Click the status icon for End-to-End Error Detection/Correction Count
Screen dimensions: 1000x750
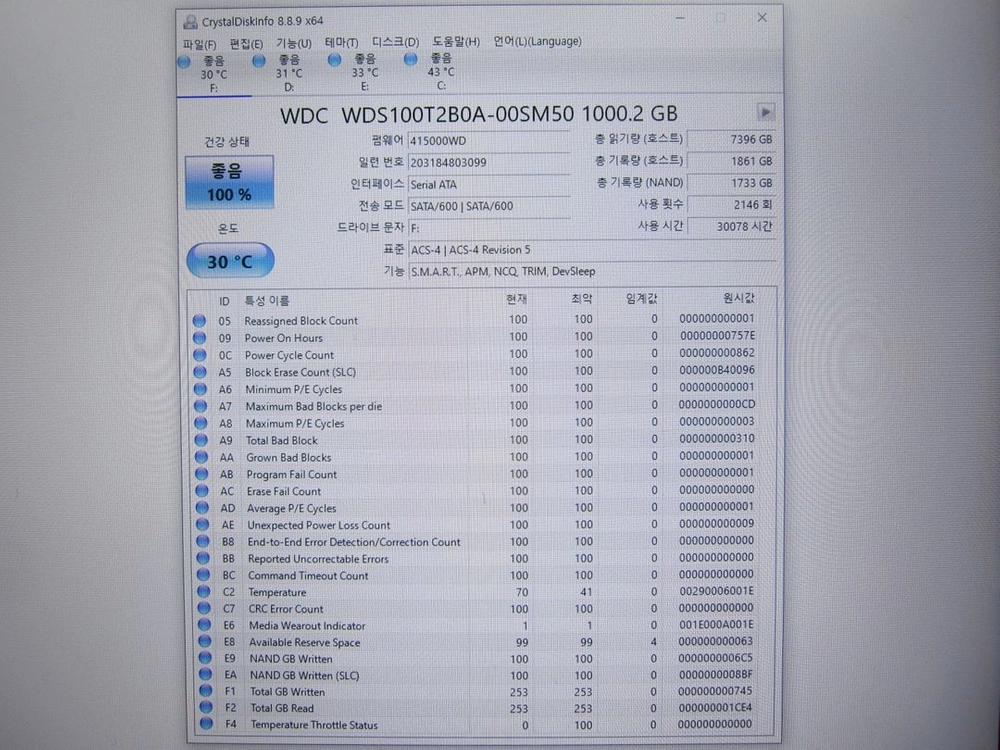tap(203, 541)
